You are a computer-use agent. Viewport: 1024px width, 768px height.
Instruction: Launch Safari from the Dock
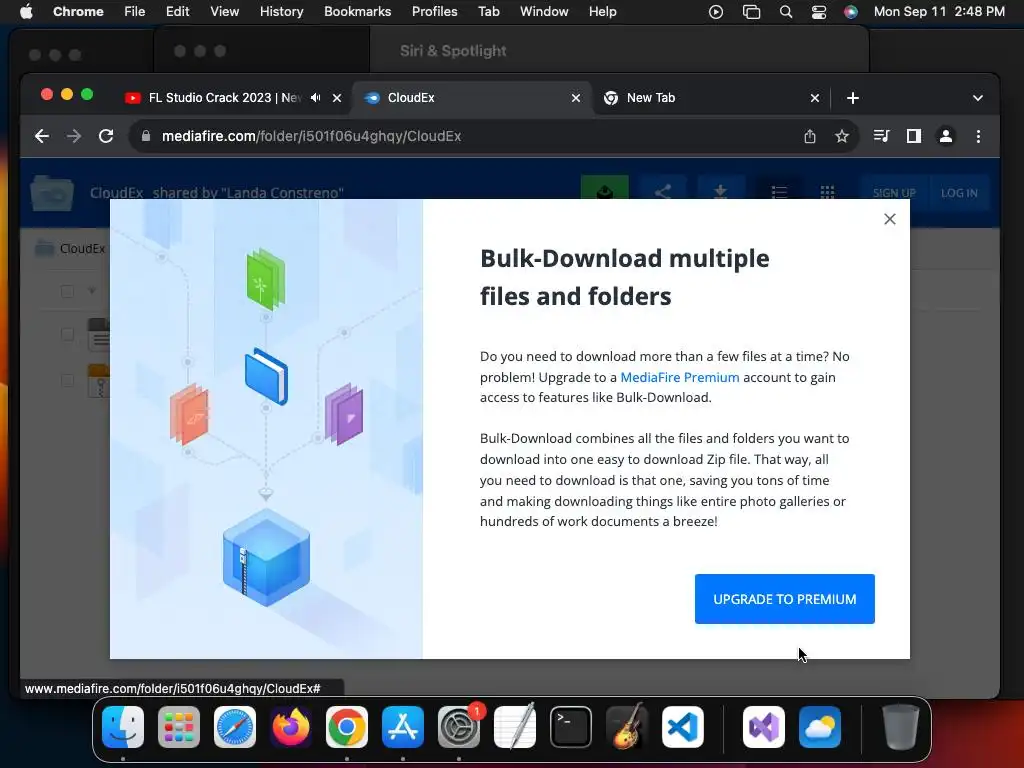pos(235,727)
